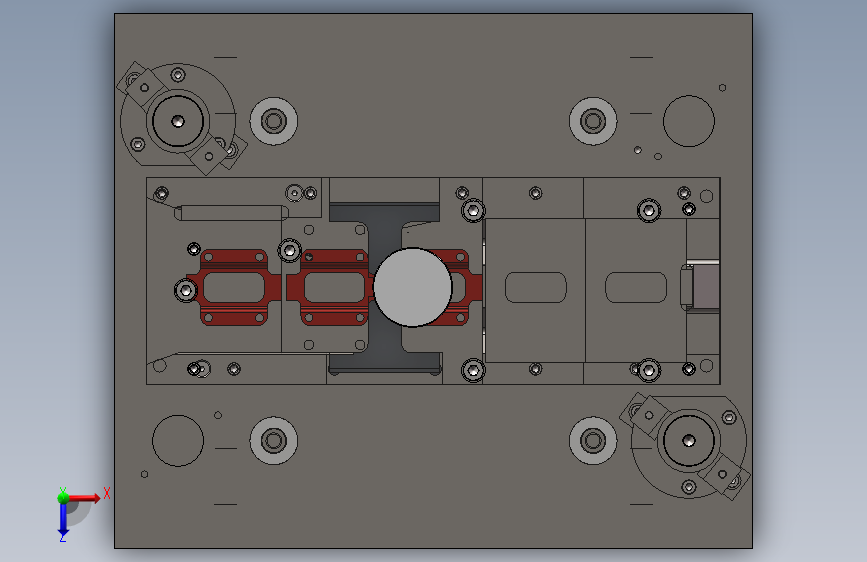
Task: Select the top-left round guide post assembly center
Action: coord(177,121)
